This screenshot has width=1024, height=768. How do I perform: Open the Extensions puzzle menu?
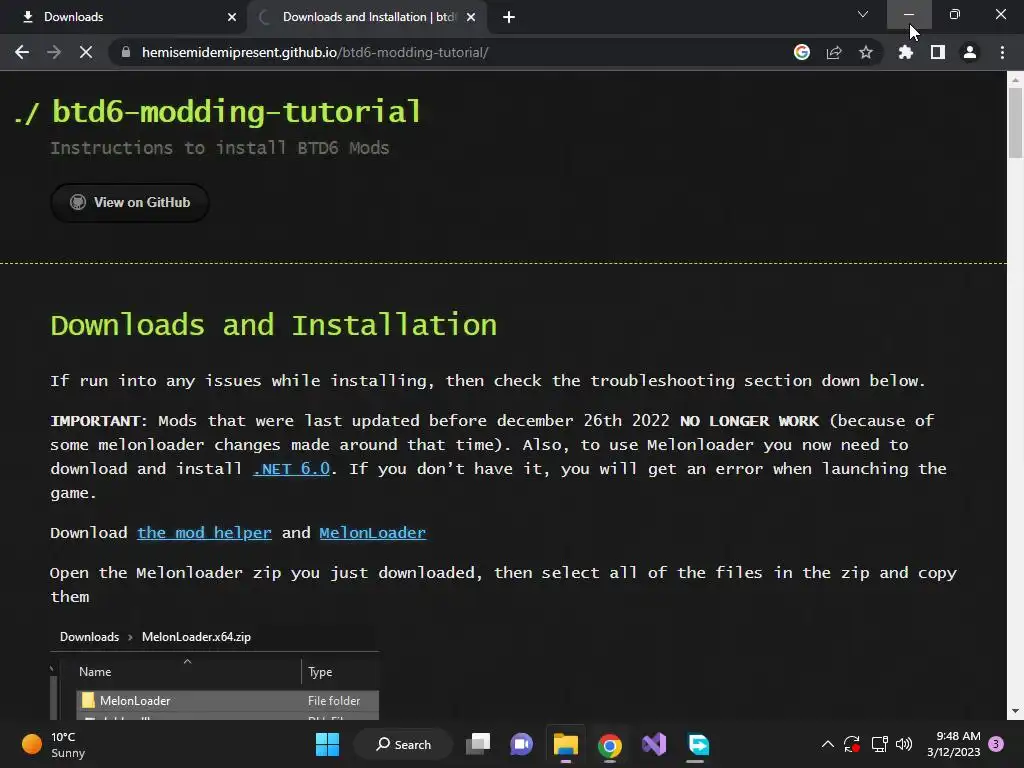(906, 52)
